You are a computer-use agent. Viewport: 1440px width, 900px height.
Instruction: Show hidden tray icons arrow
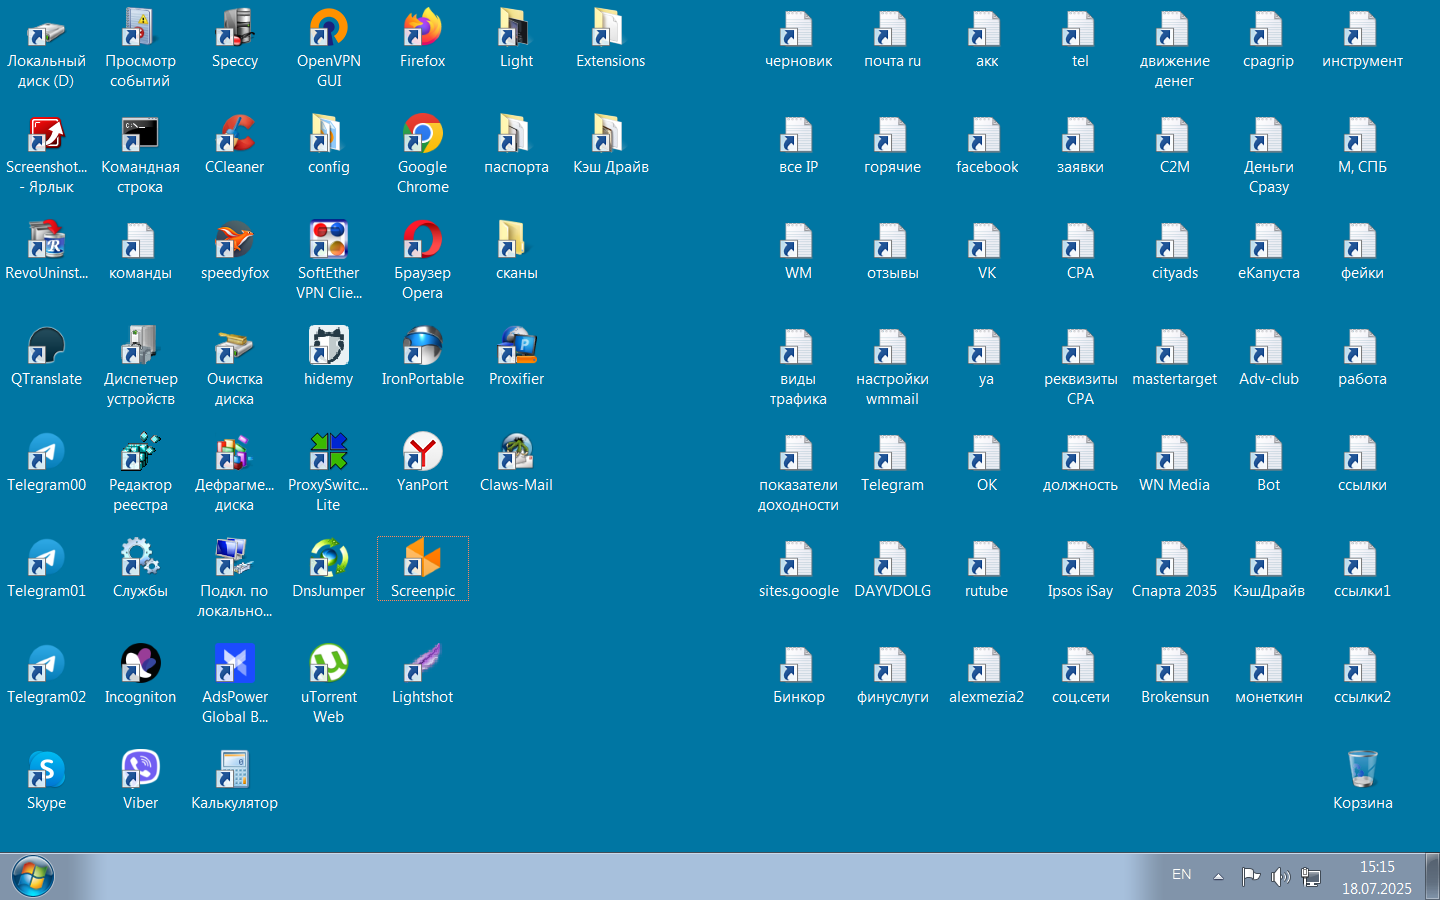1218,877
